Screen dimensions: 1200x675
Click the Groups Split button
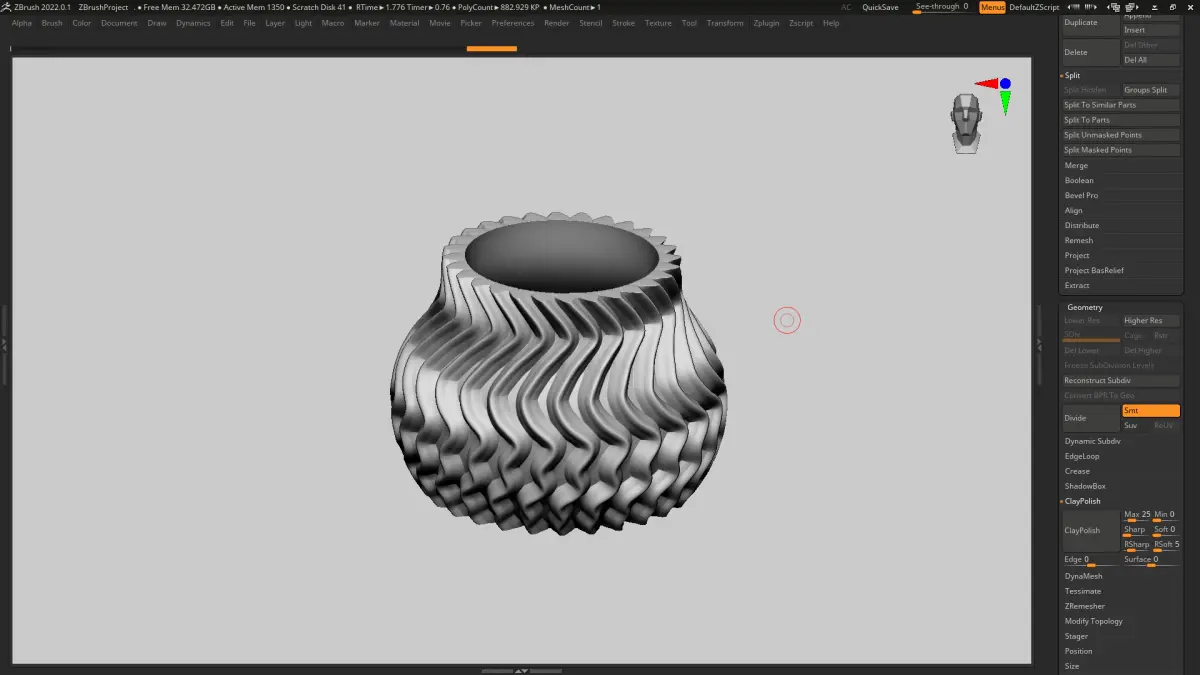click(x=1151, y=90)
